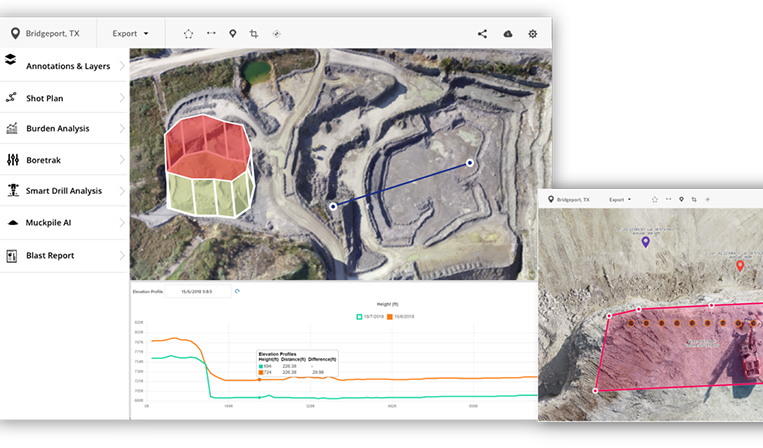
Task: Click the red map pin in the second window
Action: (740, 266)
